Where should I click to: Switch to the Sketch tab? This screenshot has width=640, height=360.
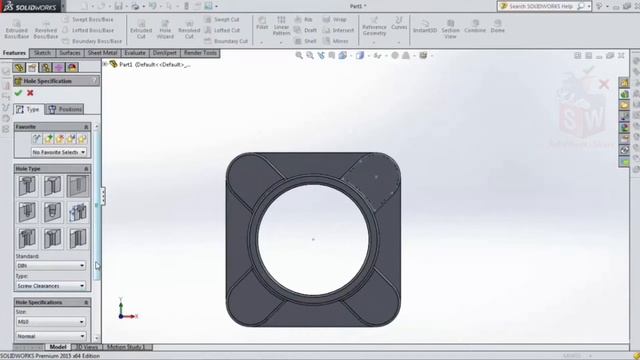42,53
